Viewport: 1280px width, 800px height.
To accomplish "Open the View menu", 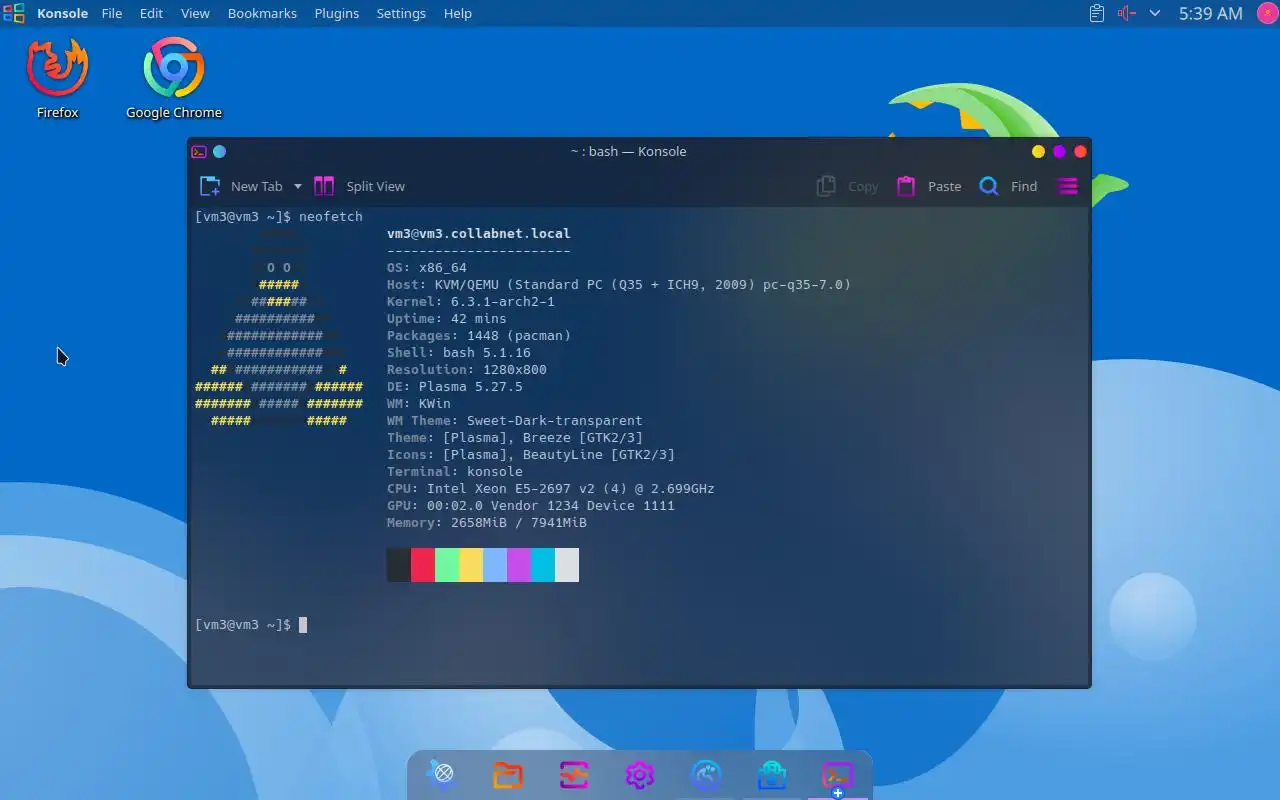I will (x=195, y=13).
